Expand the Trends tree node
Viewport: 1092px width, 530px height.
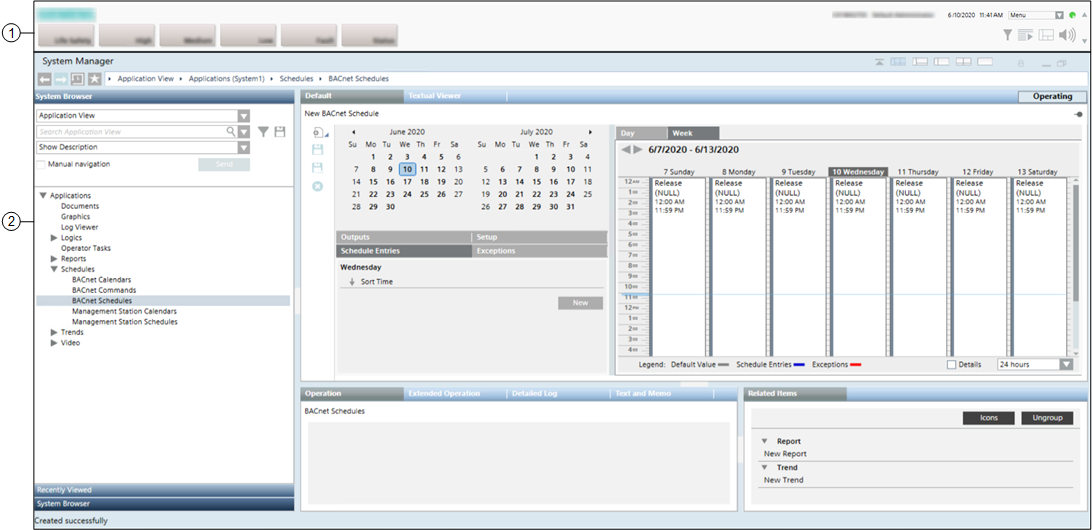tap(54, 332)
